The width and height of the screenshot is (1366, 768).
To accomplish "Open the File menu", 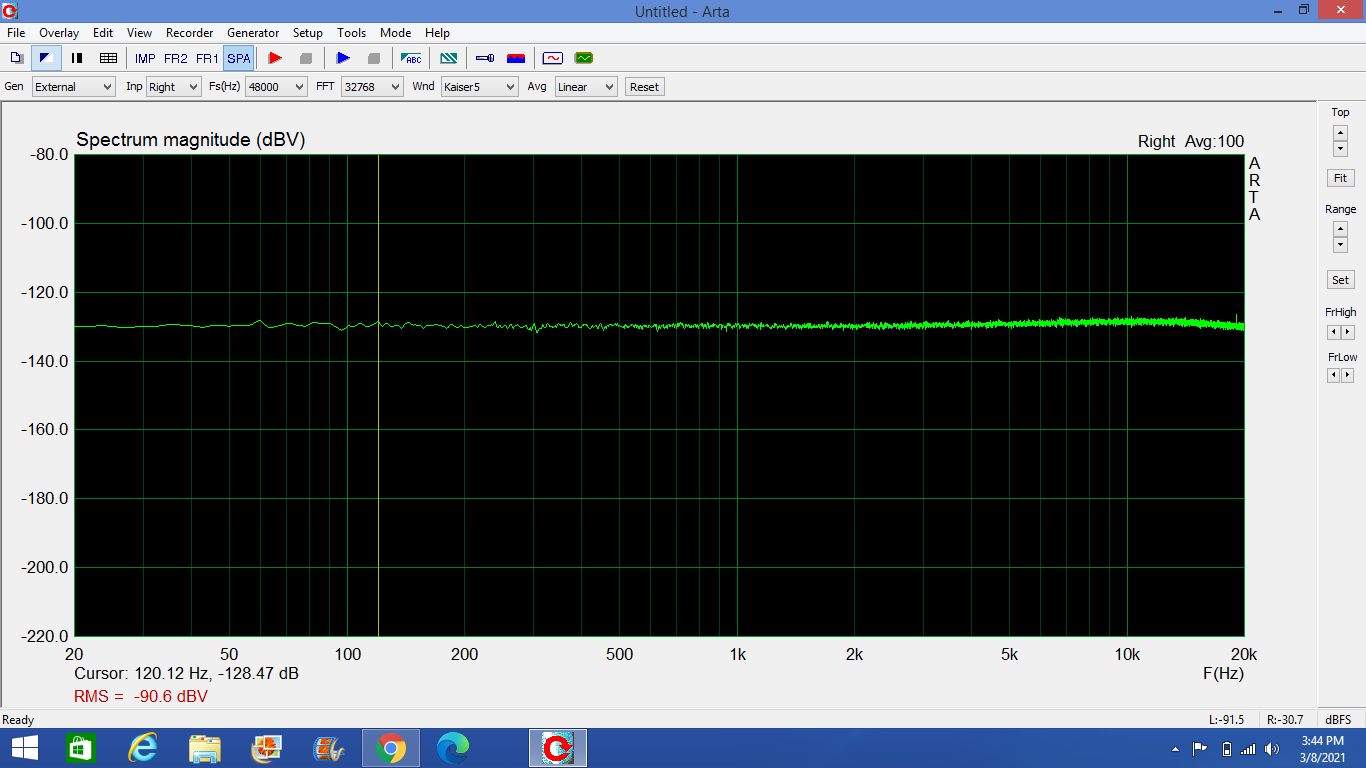I will [x=16, y=33].
